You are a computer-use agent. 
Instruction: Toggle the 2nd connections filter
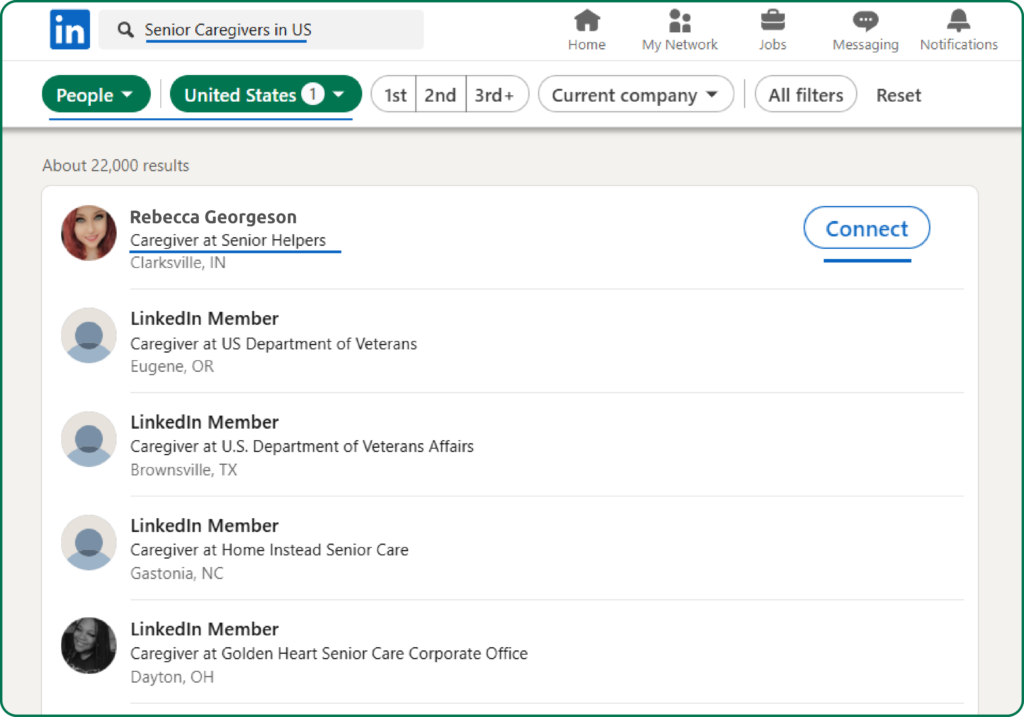[x=441, y=95]
